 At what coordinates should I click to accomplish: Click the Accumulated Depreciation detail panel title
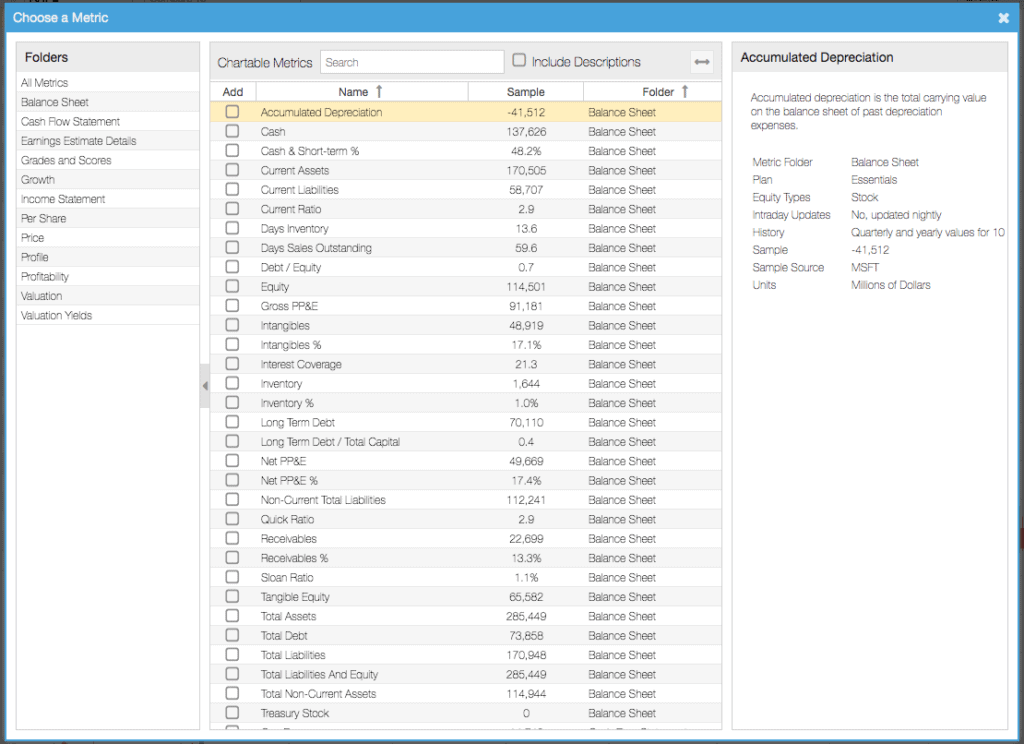pos(816,57)
